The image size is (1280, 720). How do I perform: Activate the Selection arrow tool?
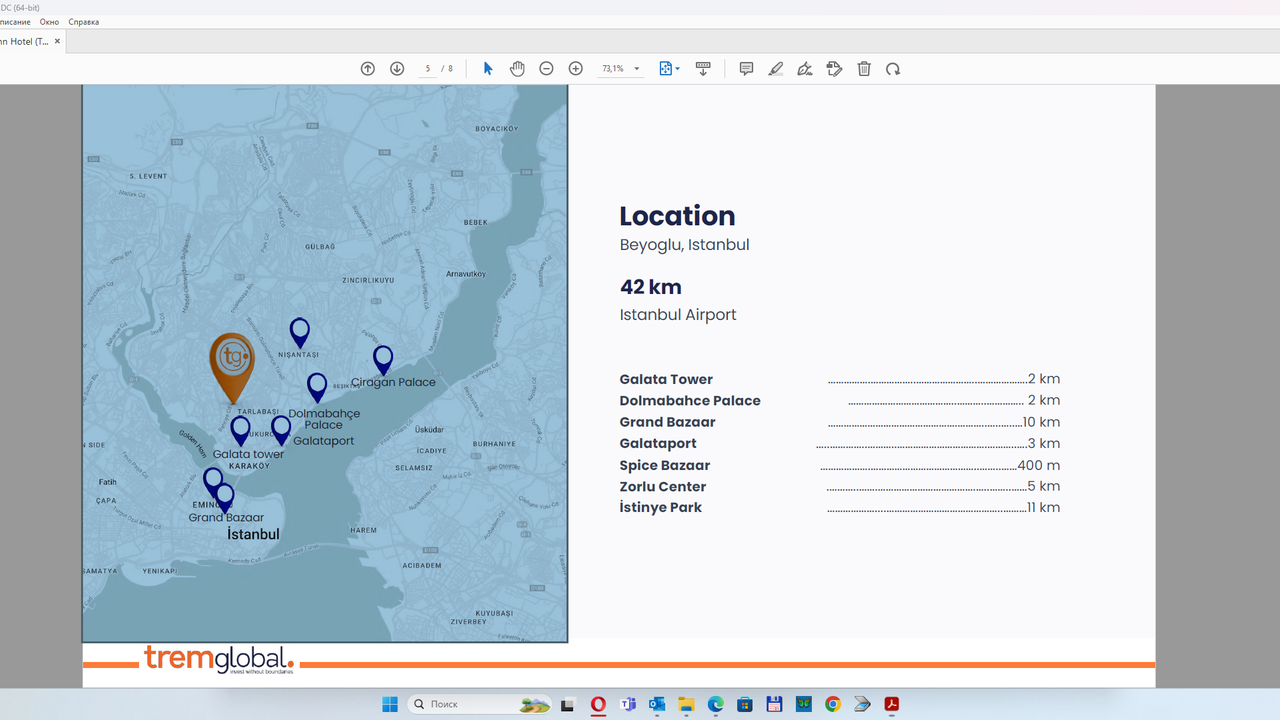click(x=488, y=69)
